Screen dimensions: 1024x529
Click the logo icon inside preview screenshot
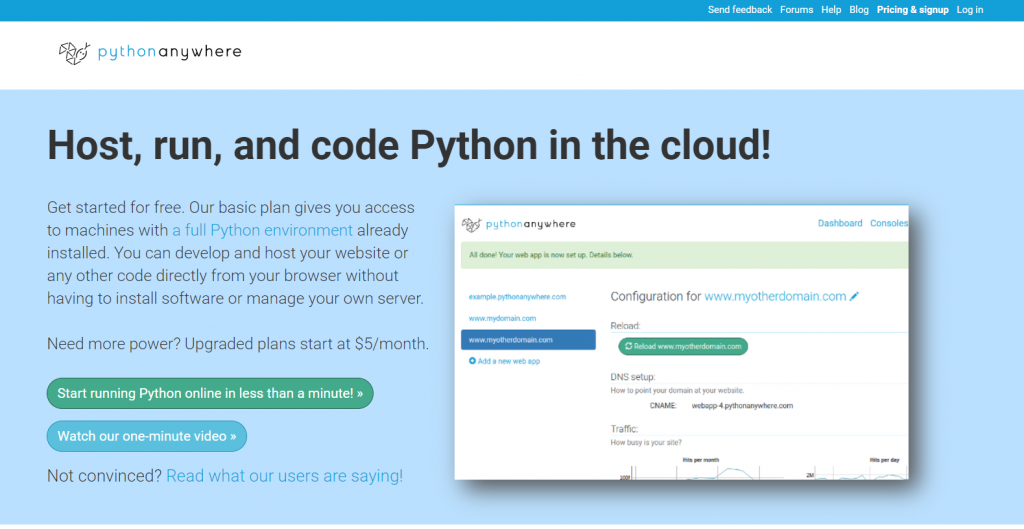(472, 225)
